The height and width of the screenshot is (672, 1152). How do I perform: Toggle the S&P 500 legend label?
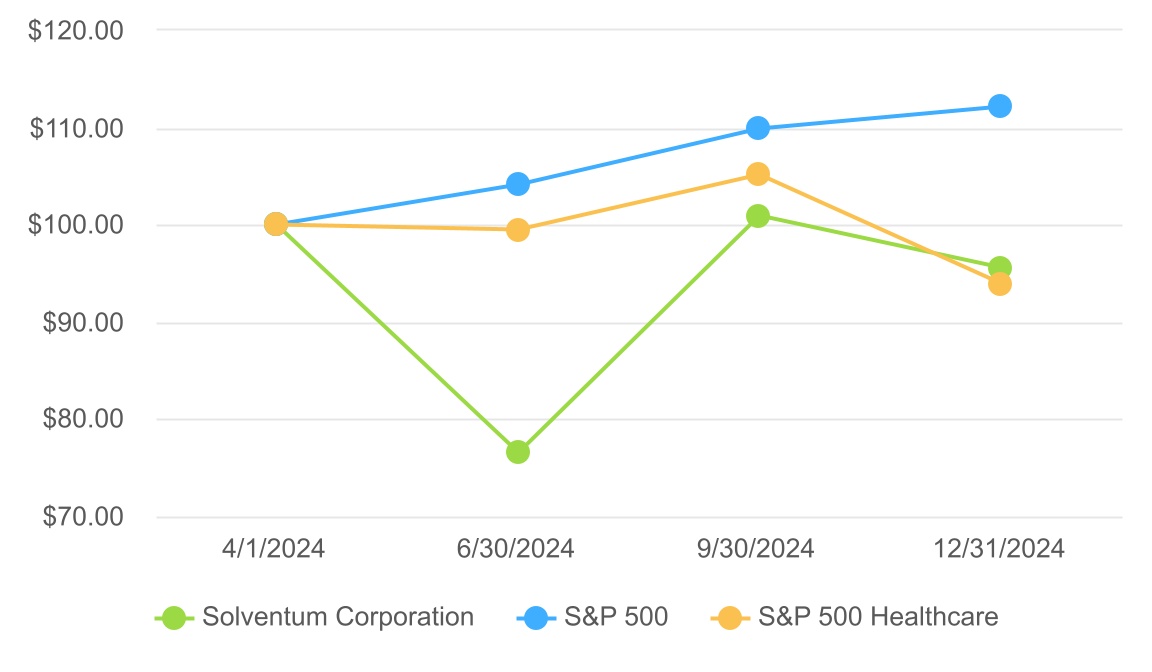pyautogui.click(x=613, y=617)
